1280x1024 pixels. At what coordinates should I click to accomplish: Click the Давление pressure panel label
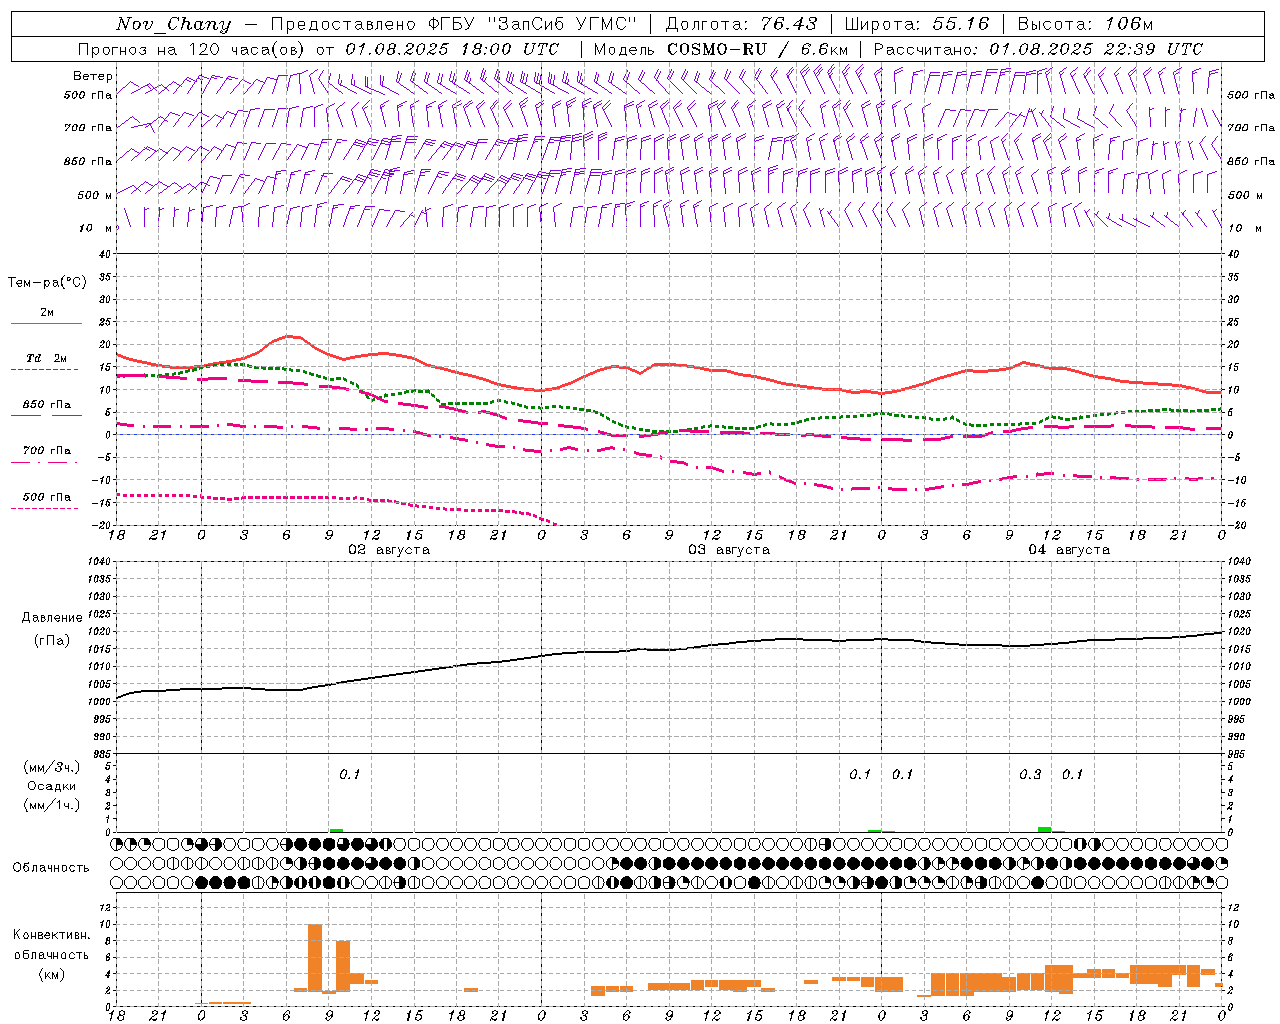click(52, 618)
